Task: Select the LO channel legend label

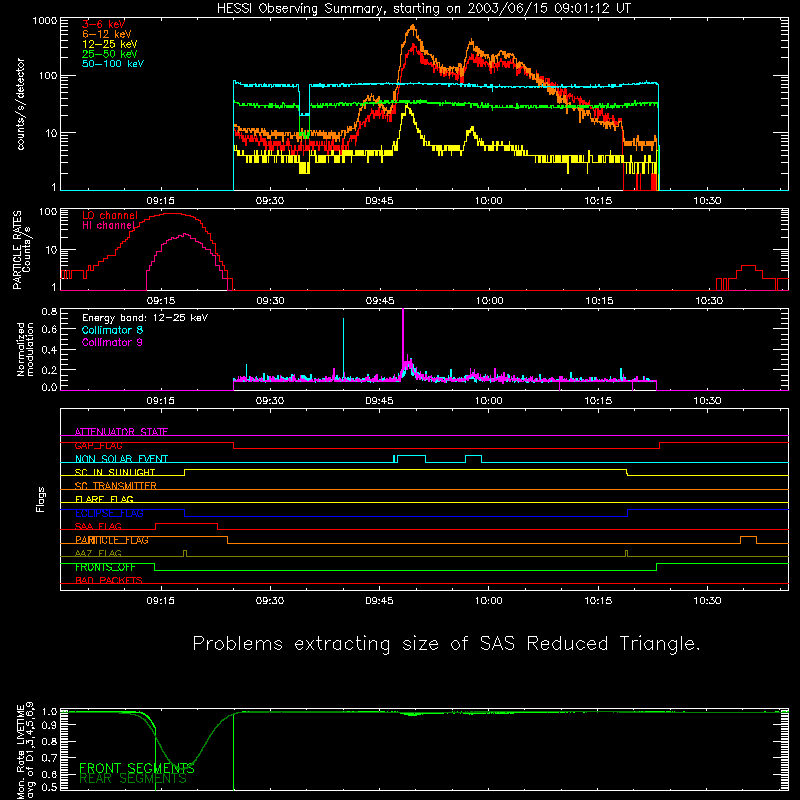Action: point(110,215)
